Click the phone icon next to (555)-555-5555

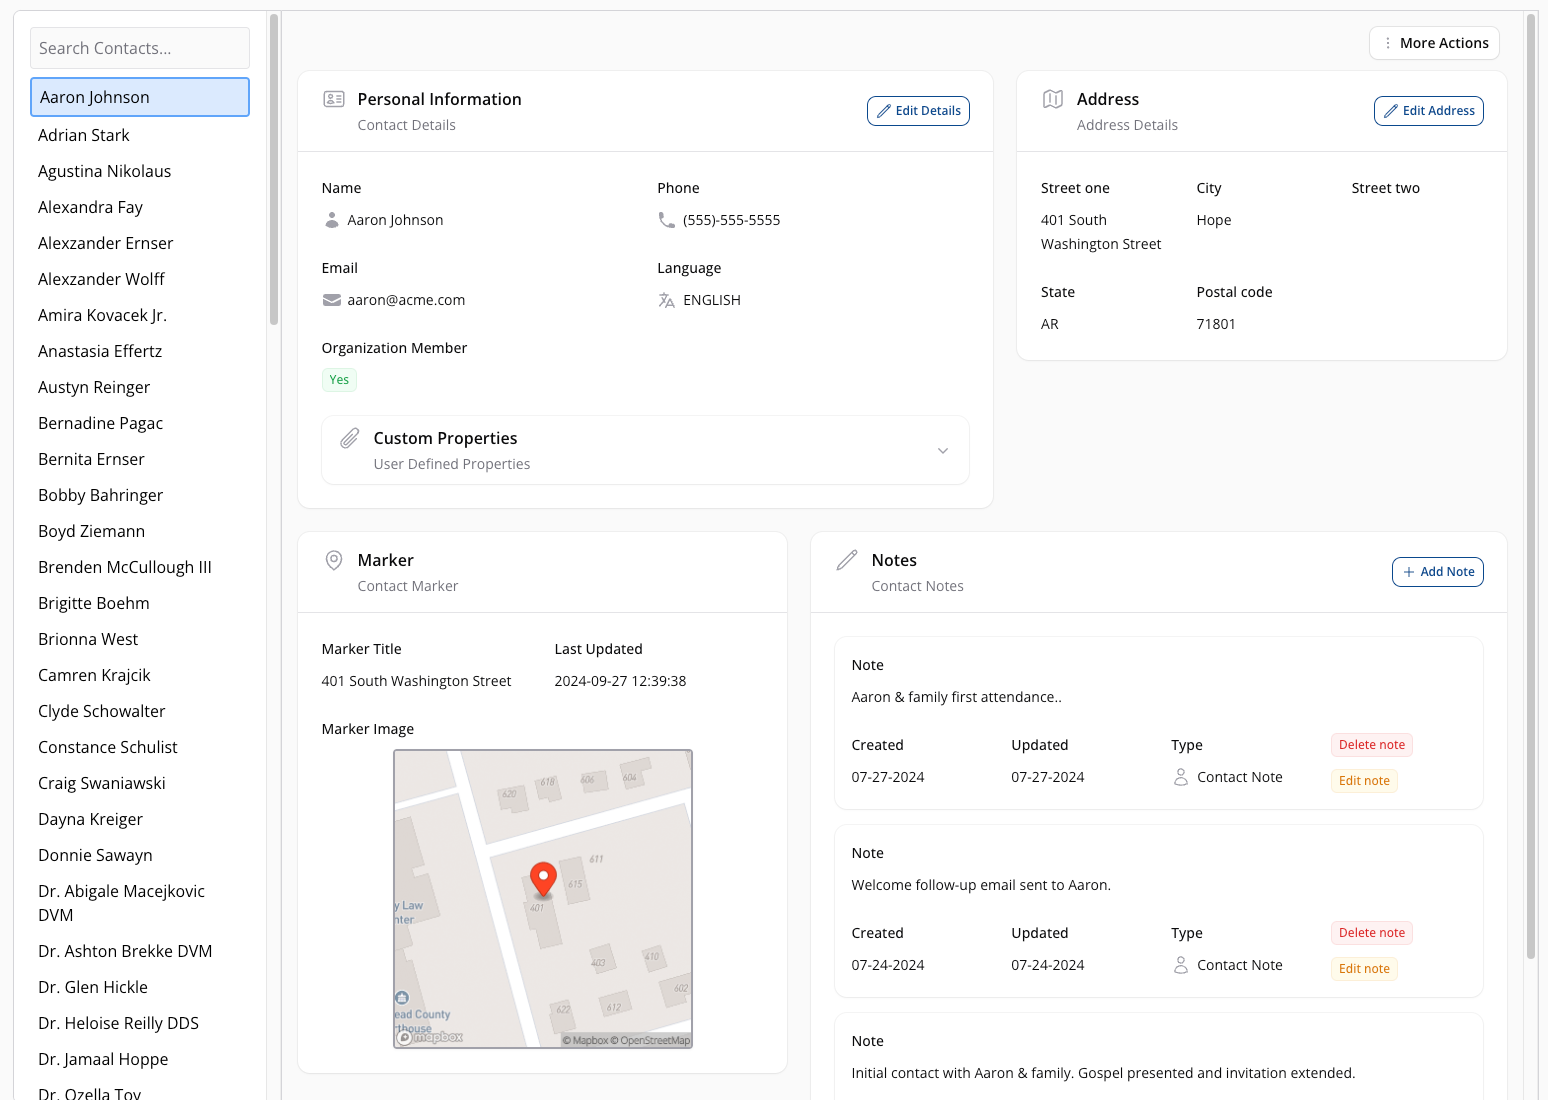tap(666, 220)
